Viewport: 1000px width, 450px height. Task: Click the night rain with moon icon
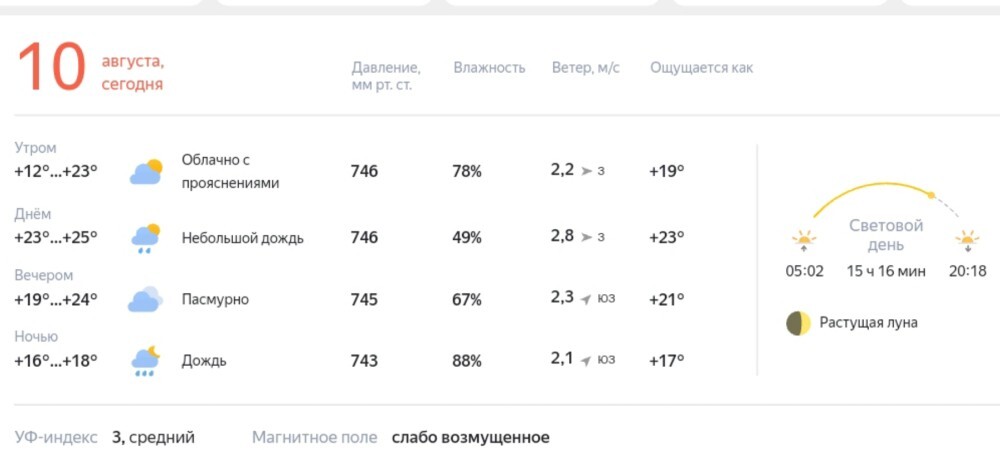pos(145,361)
